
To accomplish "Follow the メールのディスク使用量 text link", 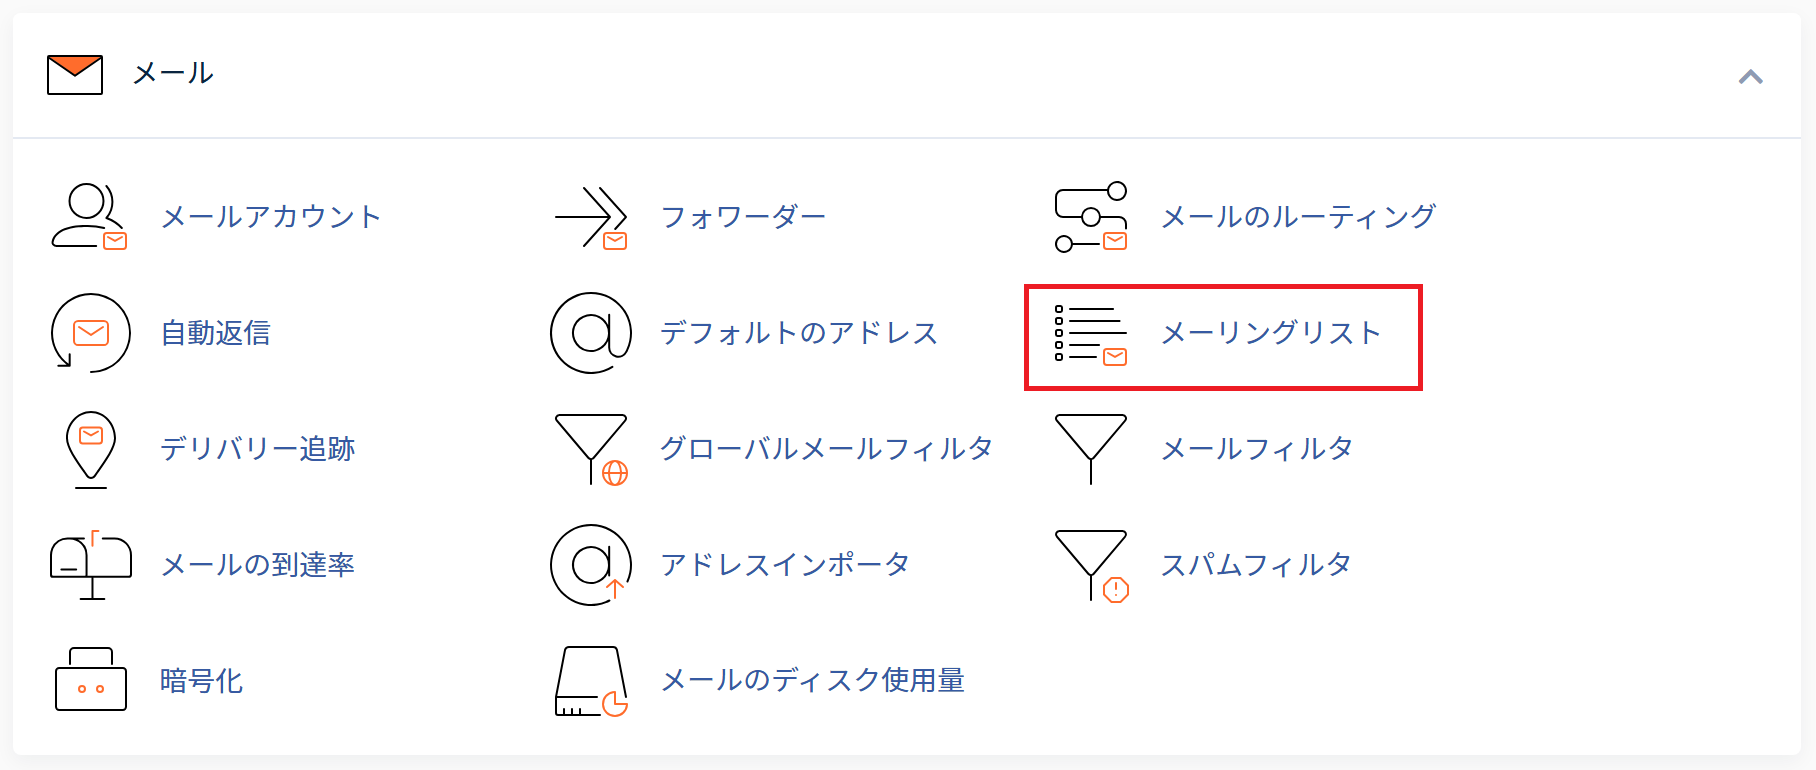I will pos(813,681).
